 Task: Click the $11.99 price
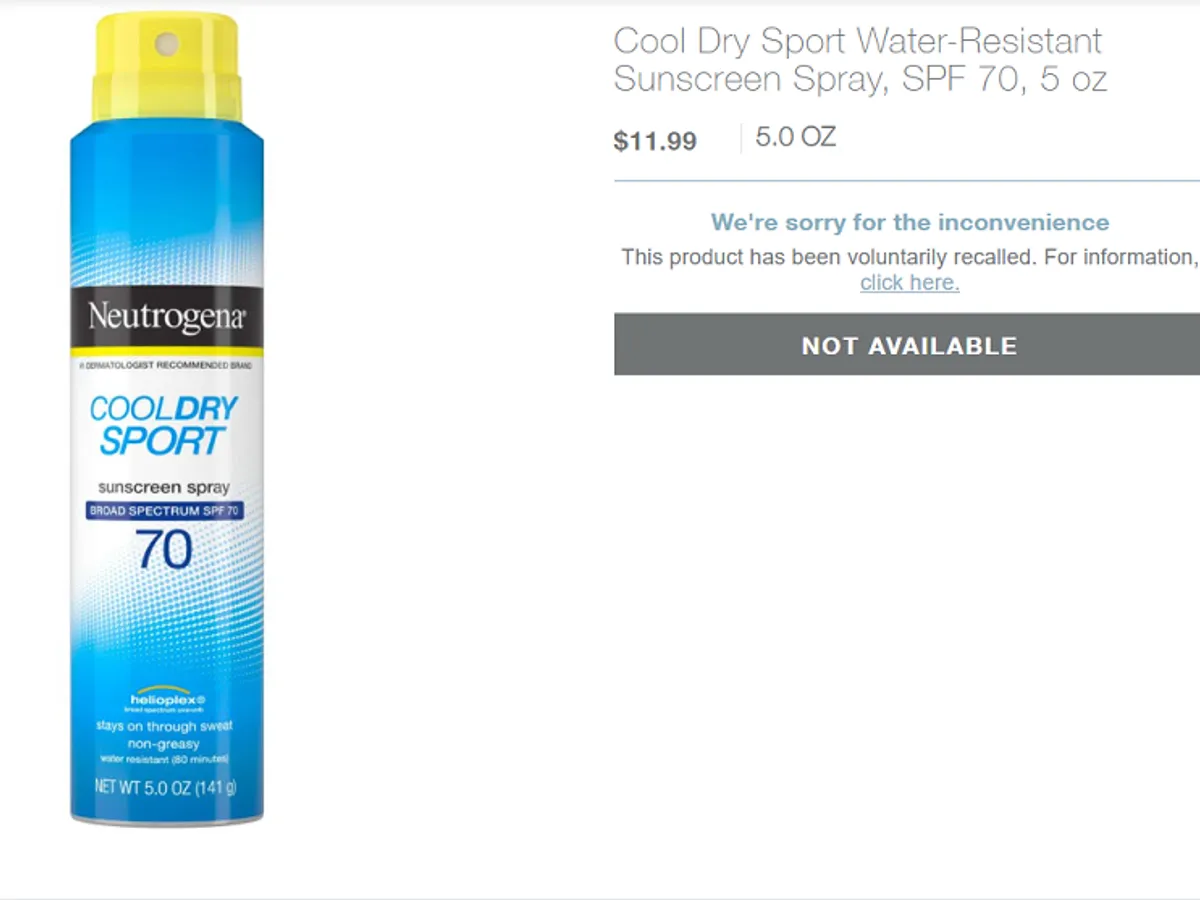(x=655, y=141)
